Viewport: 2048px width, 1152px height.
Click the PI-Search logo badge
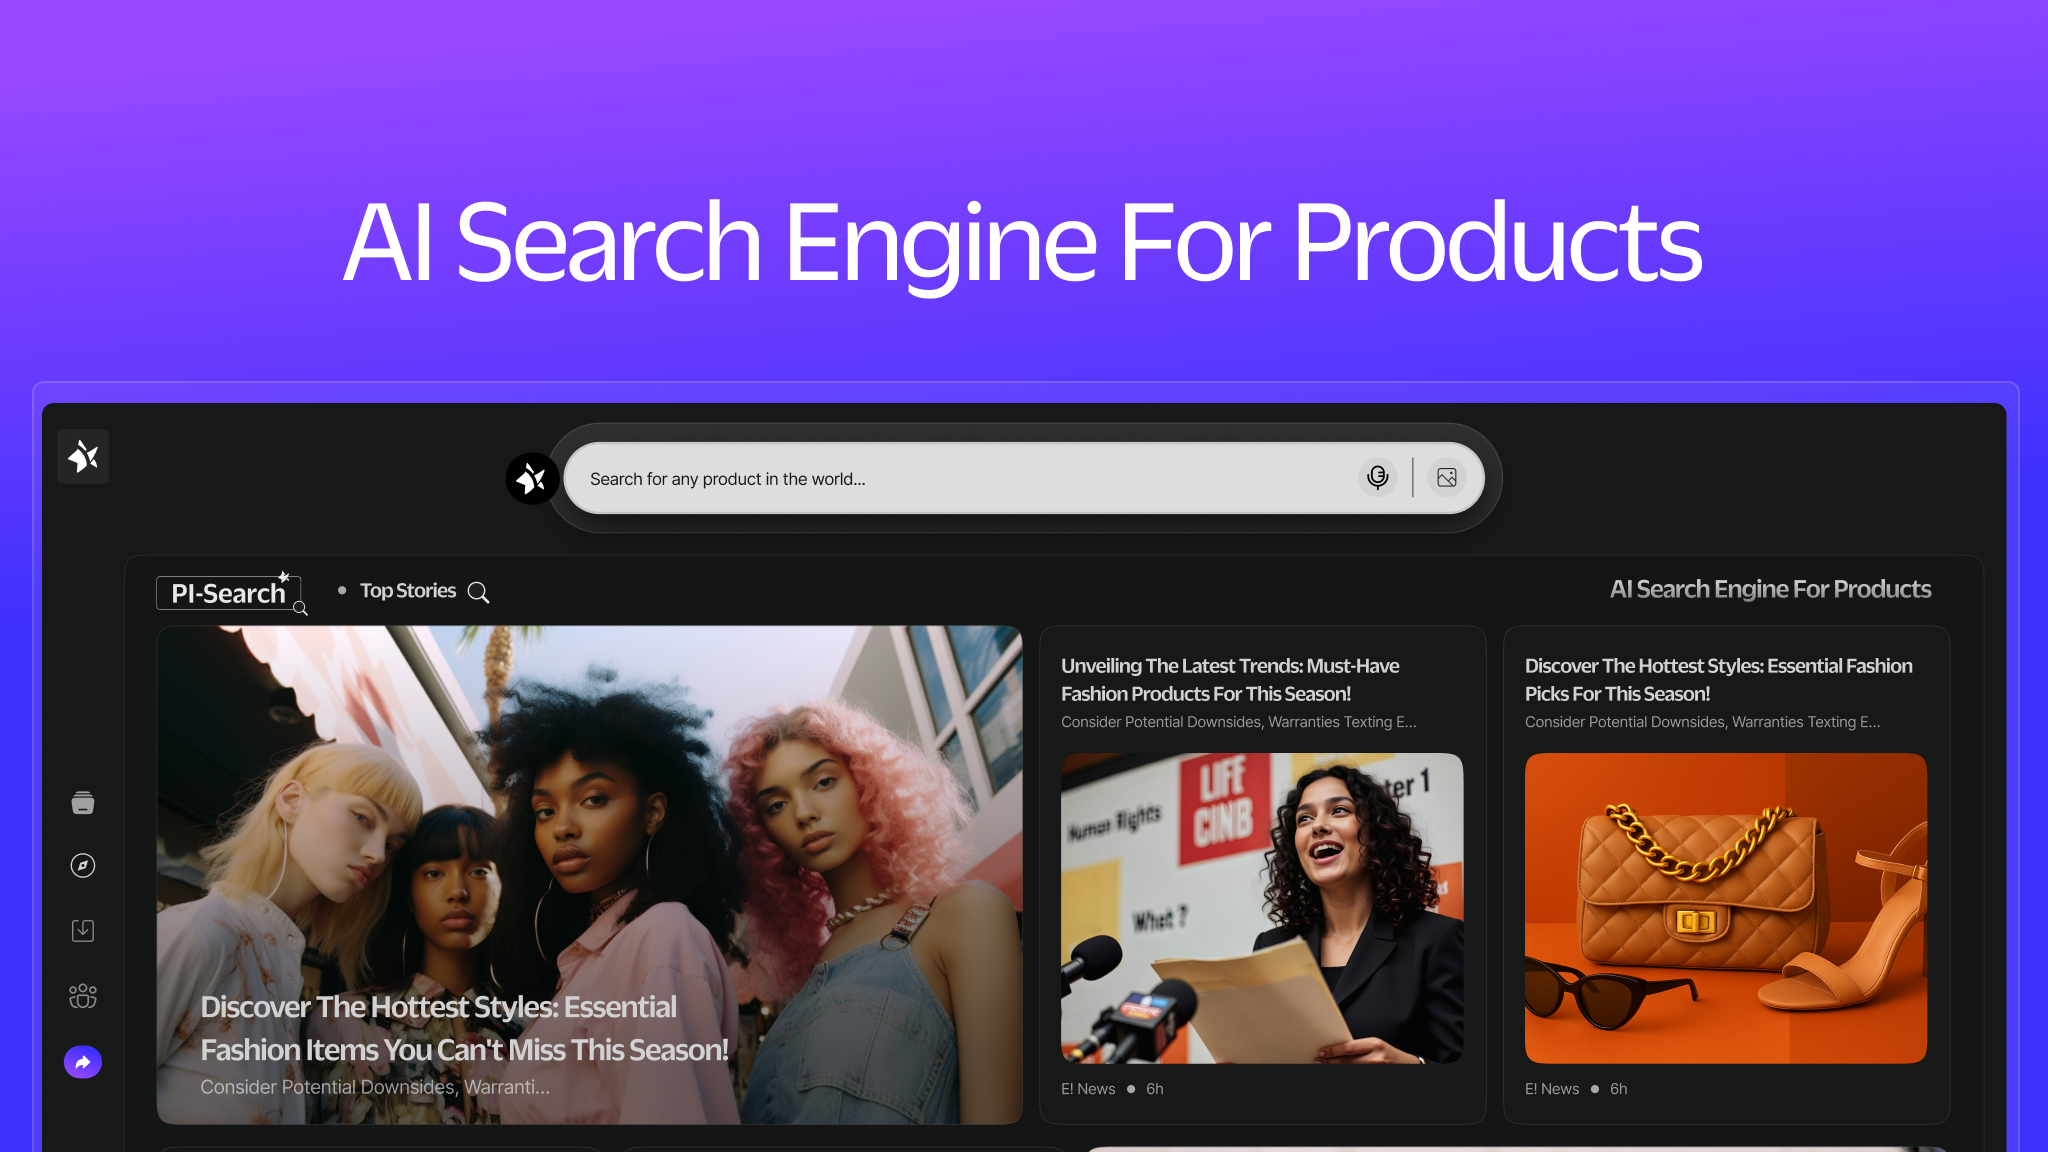coord(229,593)
